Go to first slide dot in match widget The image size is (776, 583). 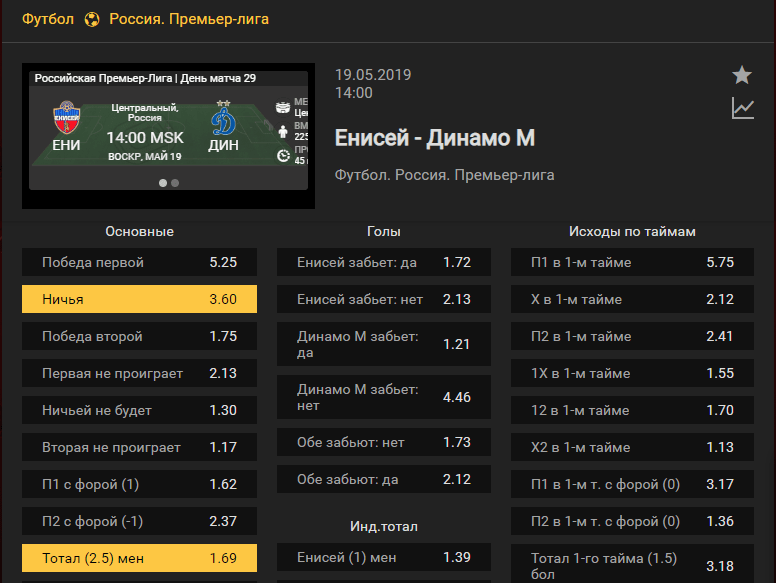163,183
